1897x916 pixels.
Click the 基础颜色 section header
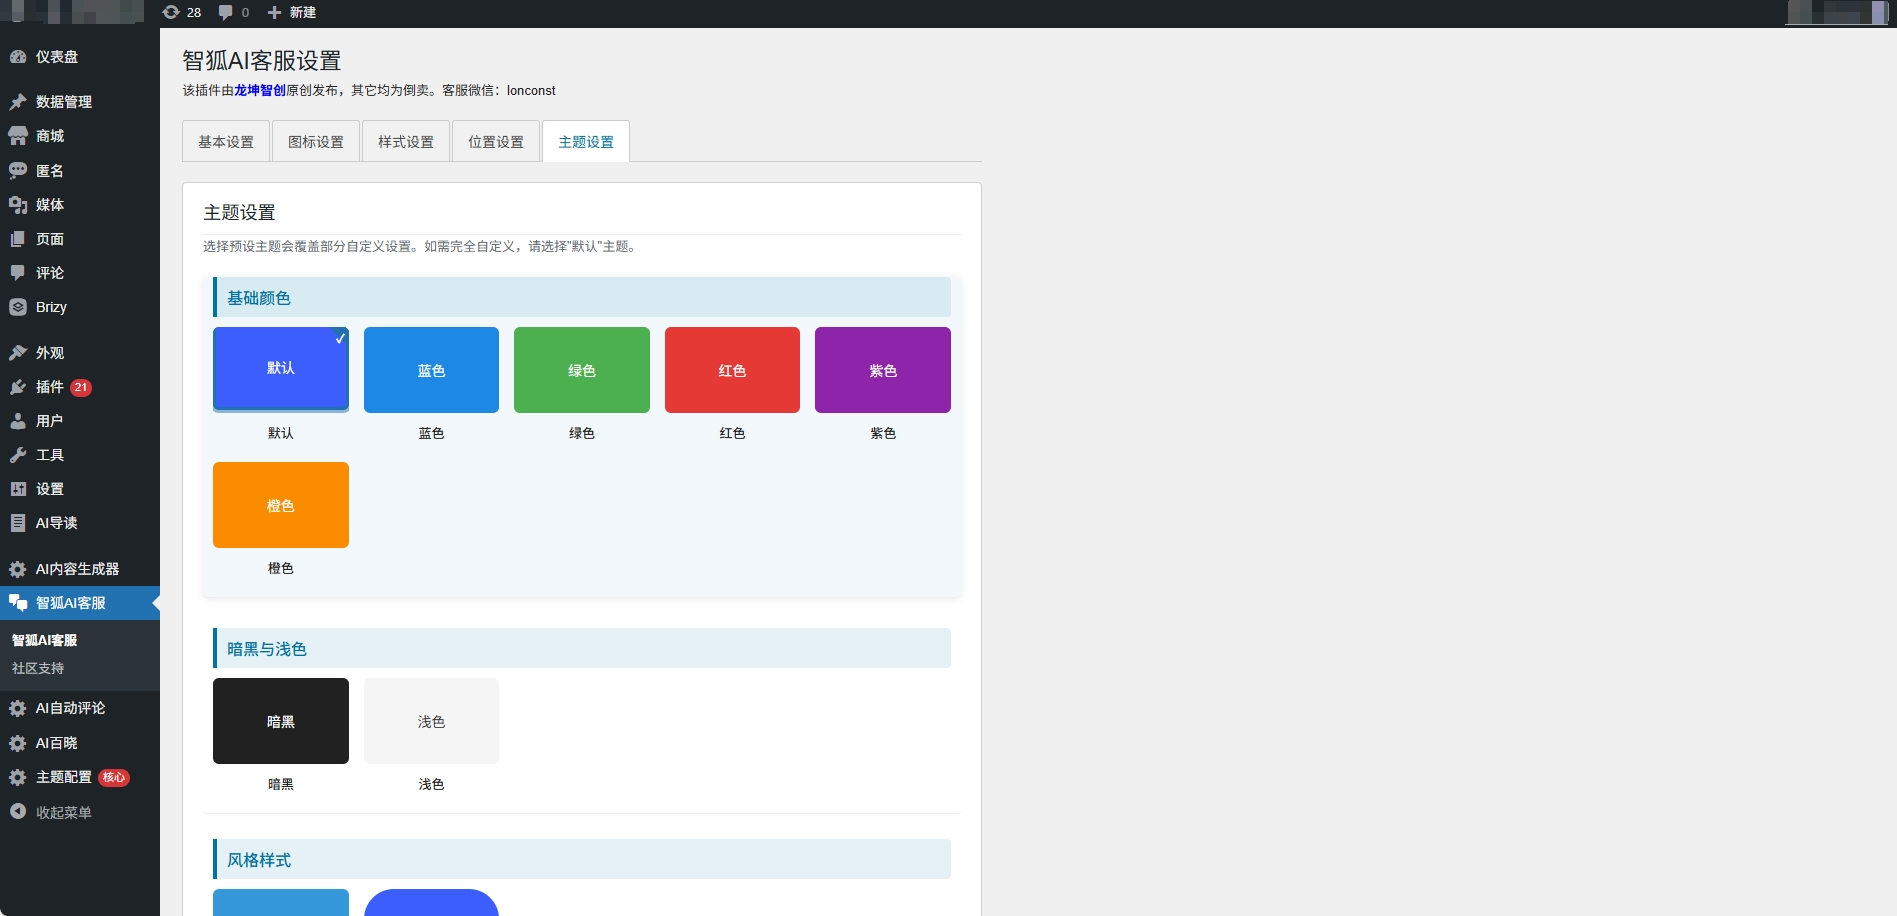coord(582,298)
